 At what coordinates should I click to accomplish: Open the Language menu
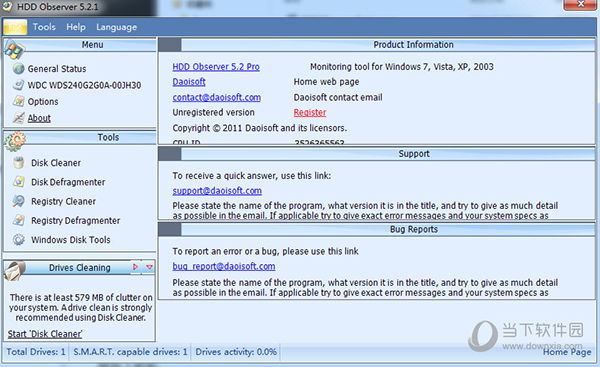click(116, 27)
